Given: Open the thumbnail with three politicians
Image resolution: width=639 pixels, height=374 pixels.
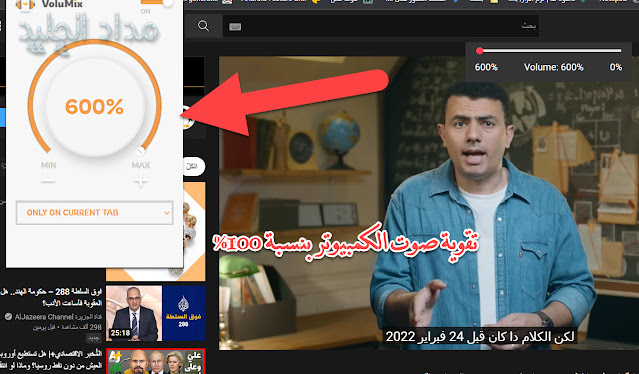Looking at the screenshot, I should (155, 361).
